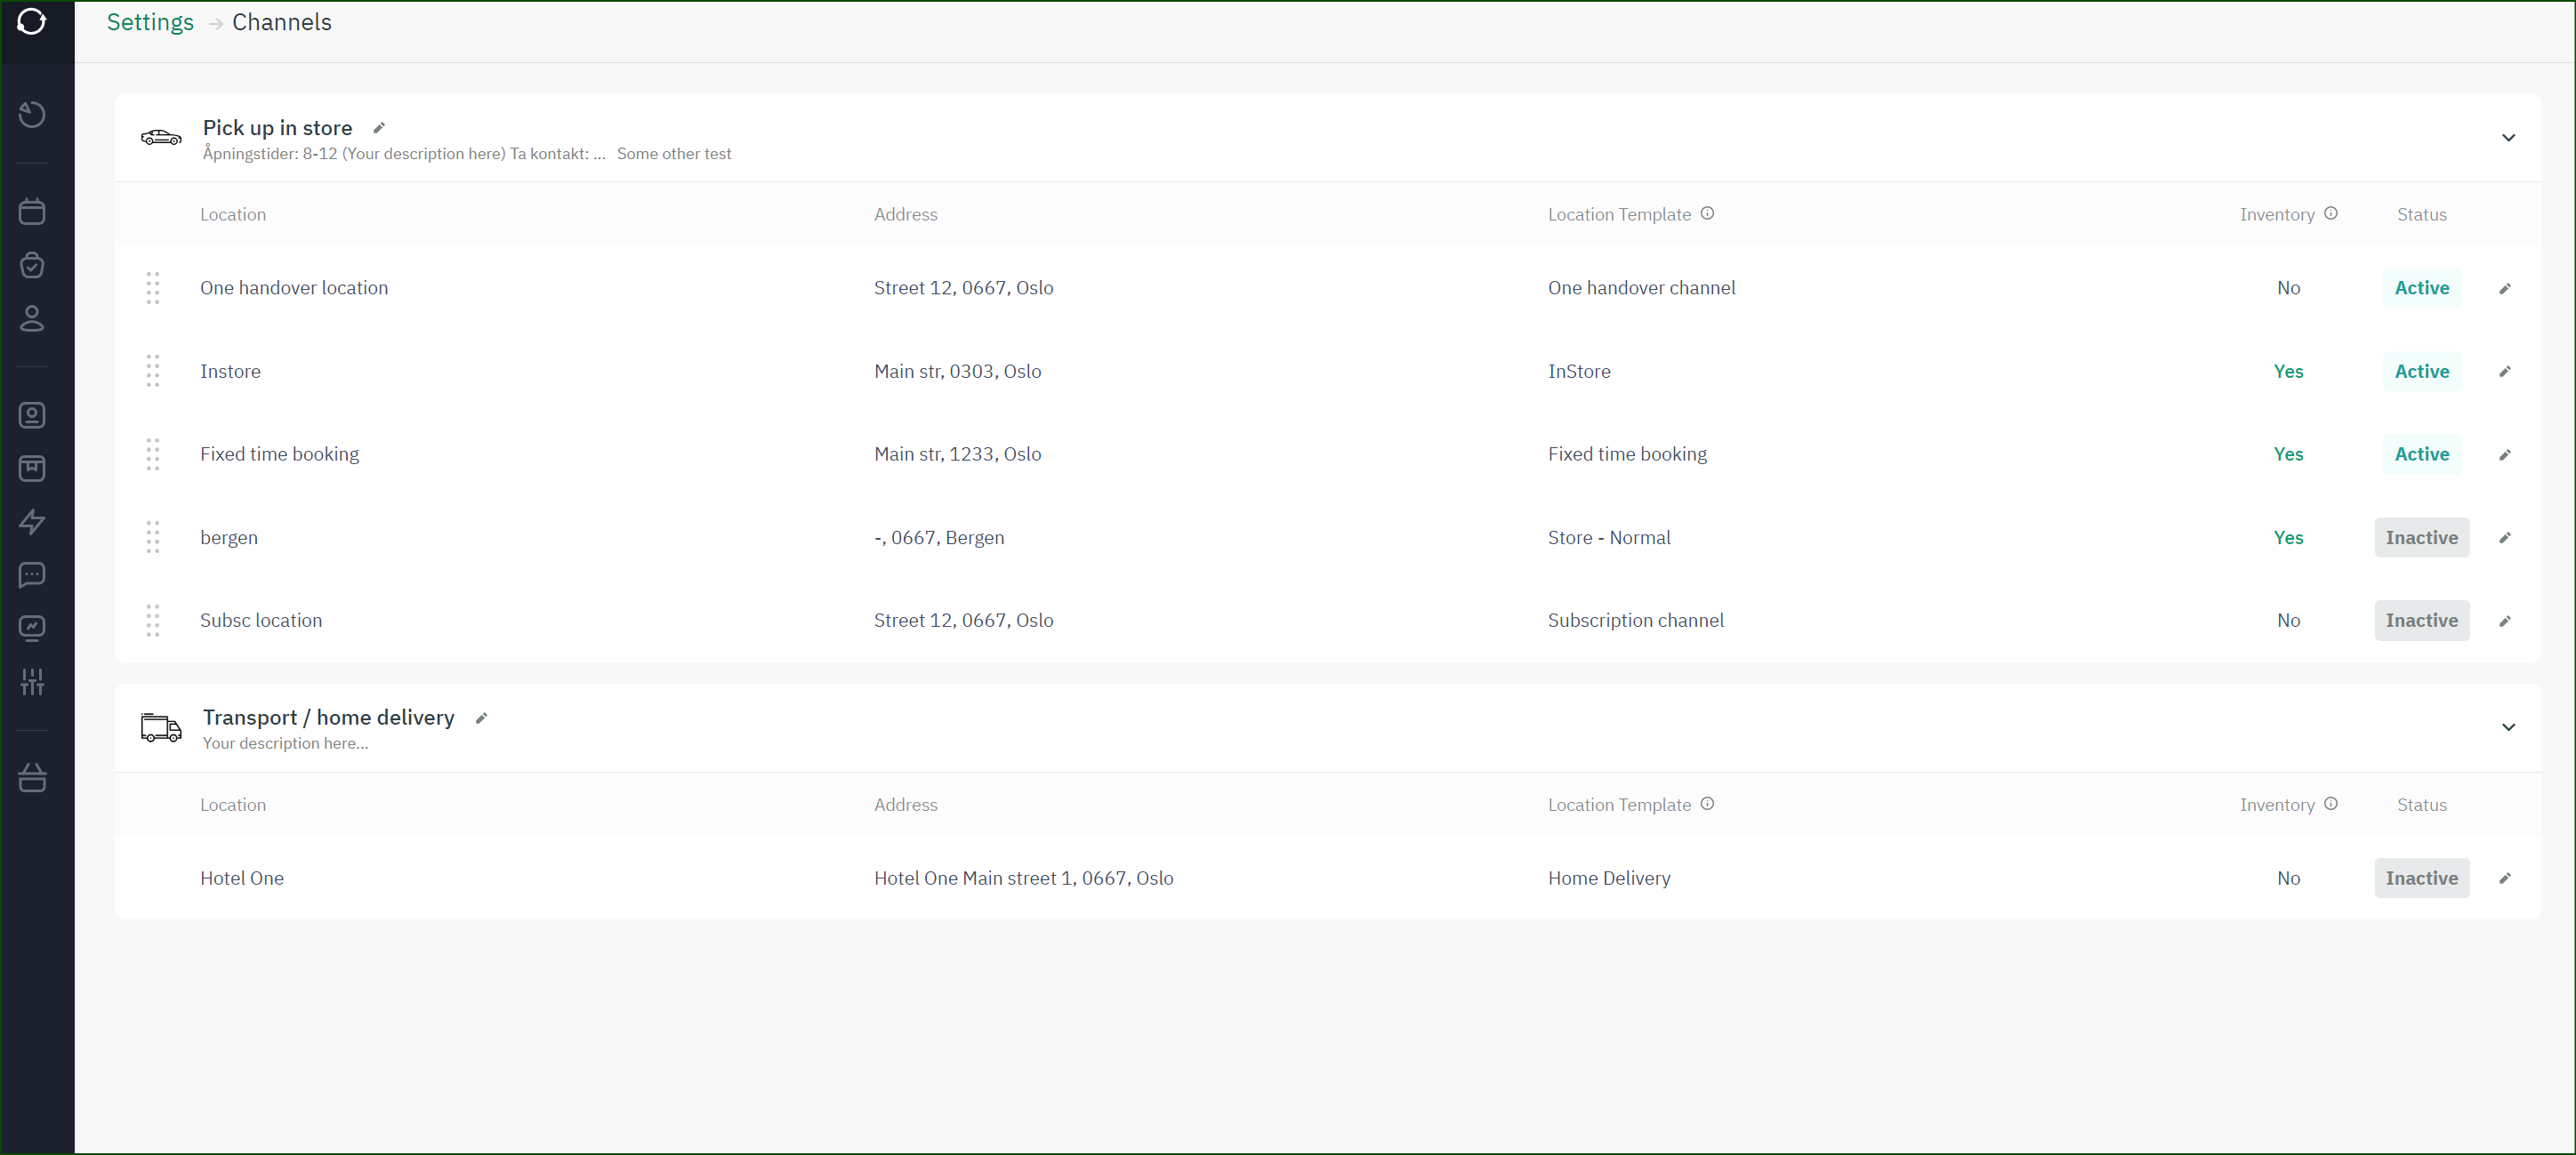
Task: Toggle the Active status of One handover location
Action: tap(2421, 288)
